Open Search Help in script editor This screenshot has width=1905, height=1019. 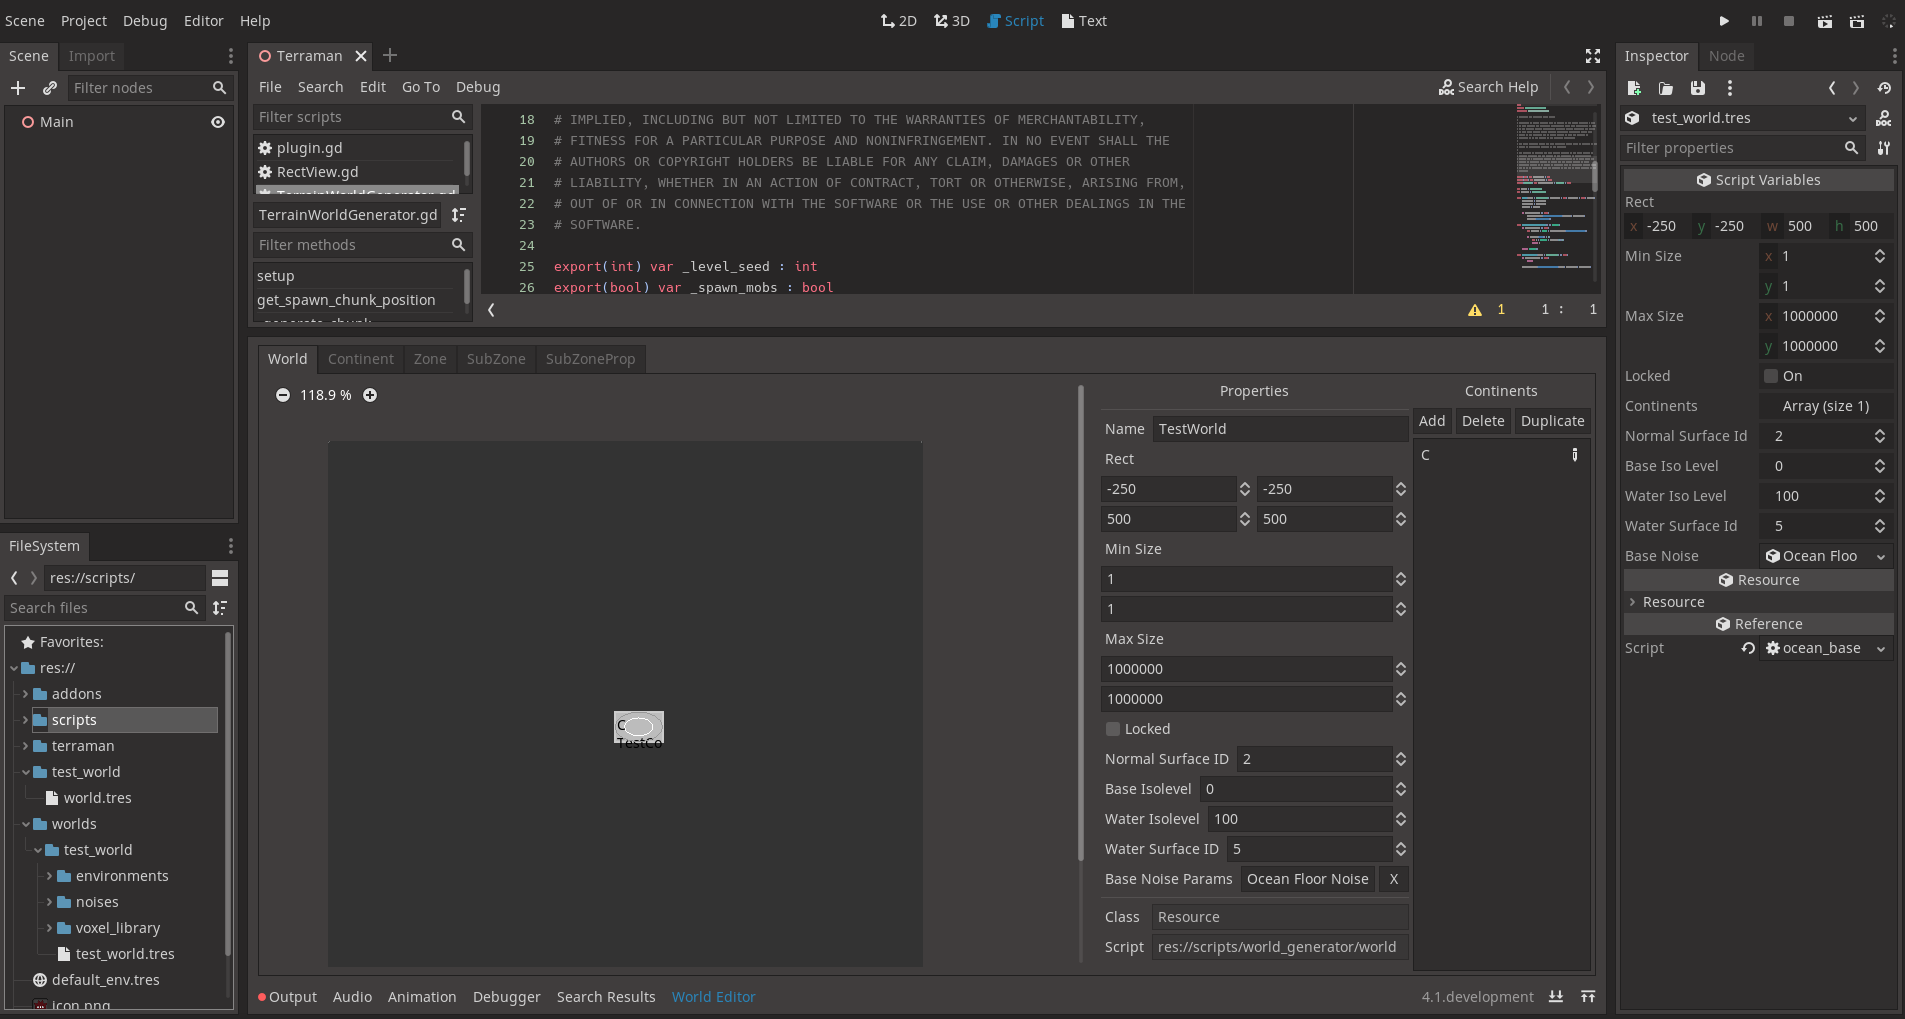(x=1488, y=87)
